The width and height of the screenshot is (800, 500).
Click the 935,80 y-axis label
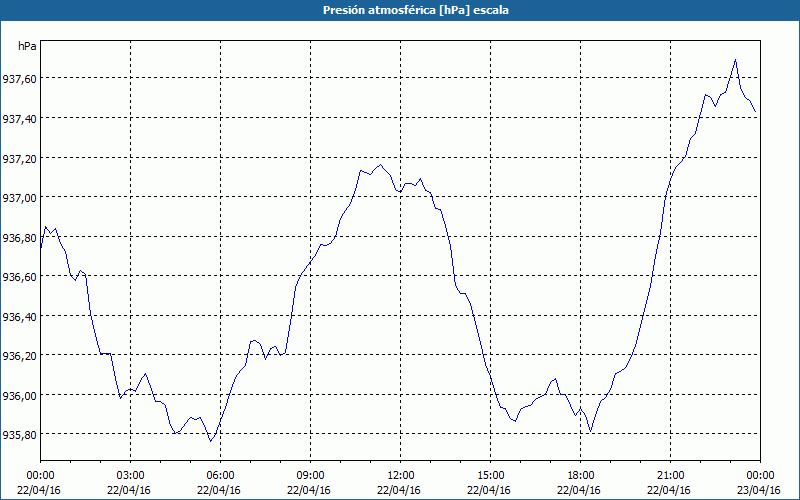click(x=19, y=435)
